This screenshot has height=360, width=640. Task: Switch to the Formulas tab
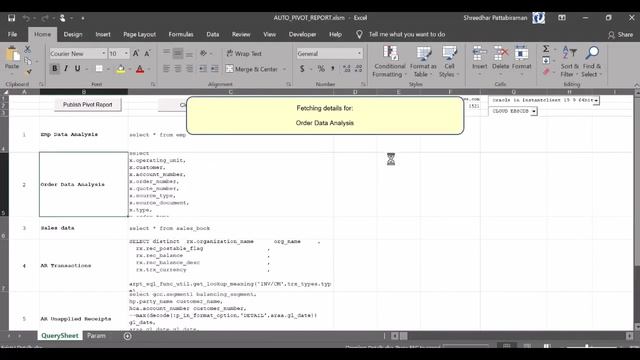coord(181,34)
